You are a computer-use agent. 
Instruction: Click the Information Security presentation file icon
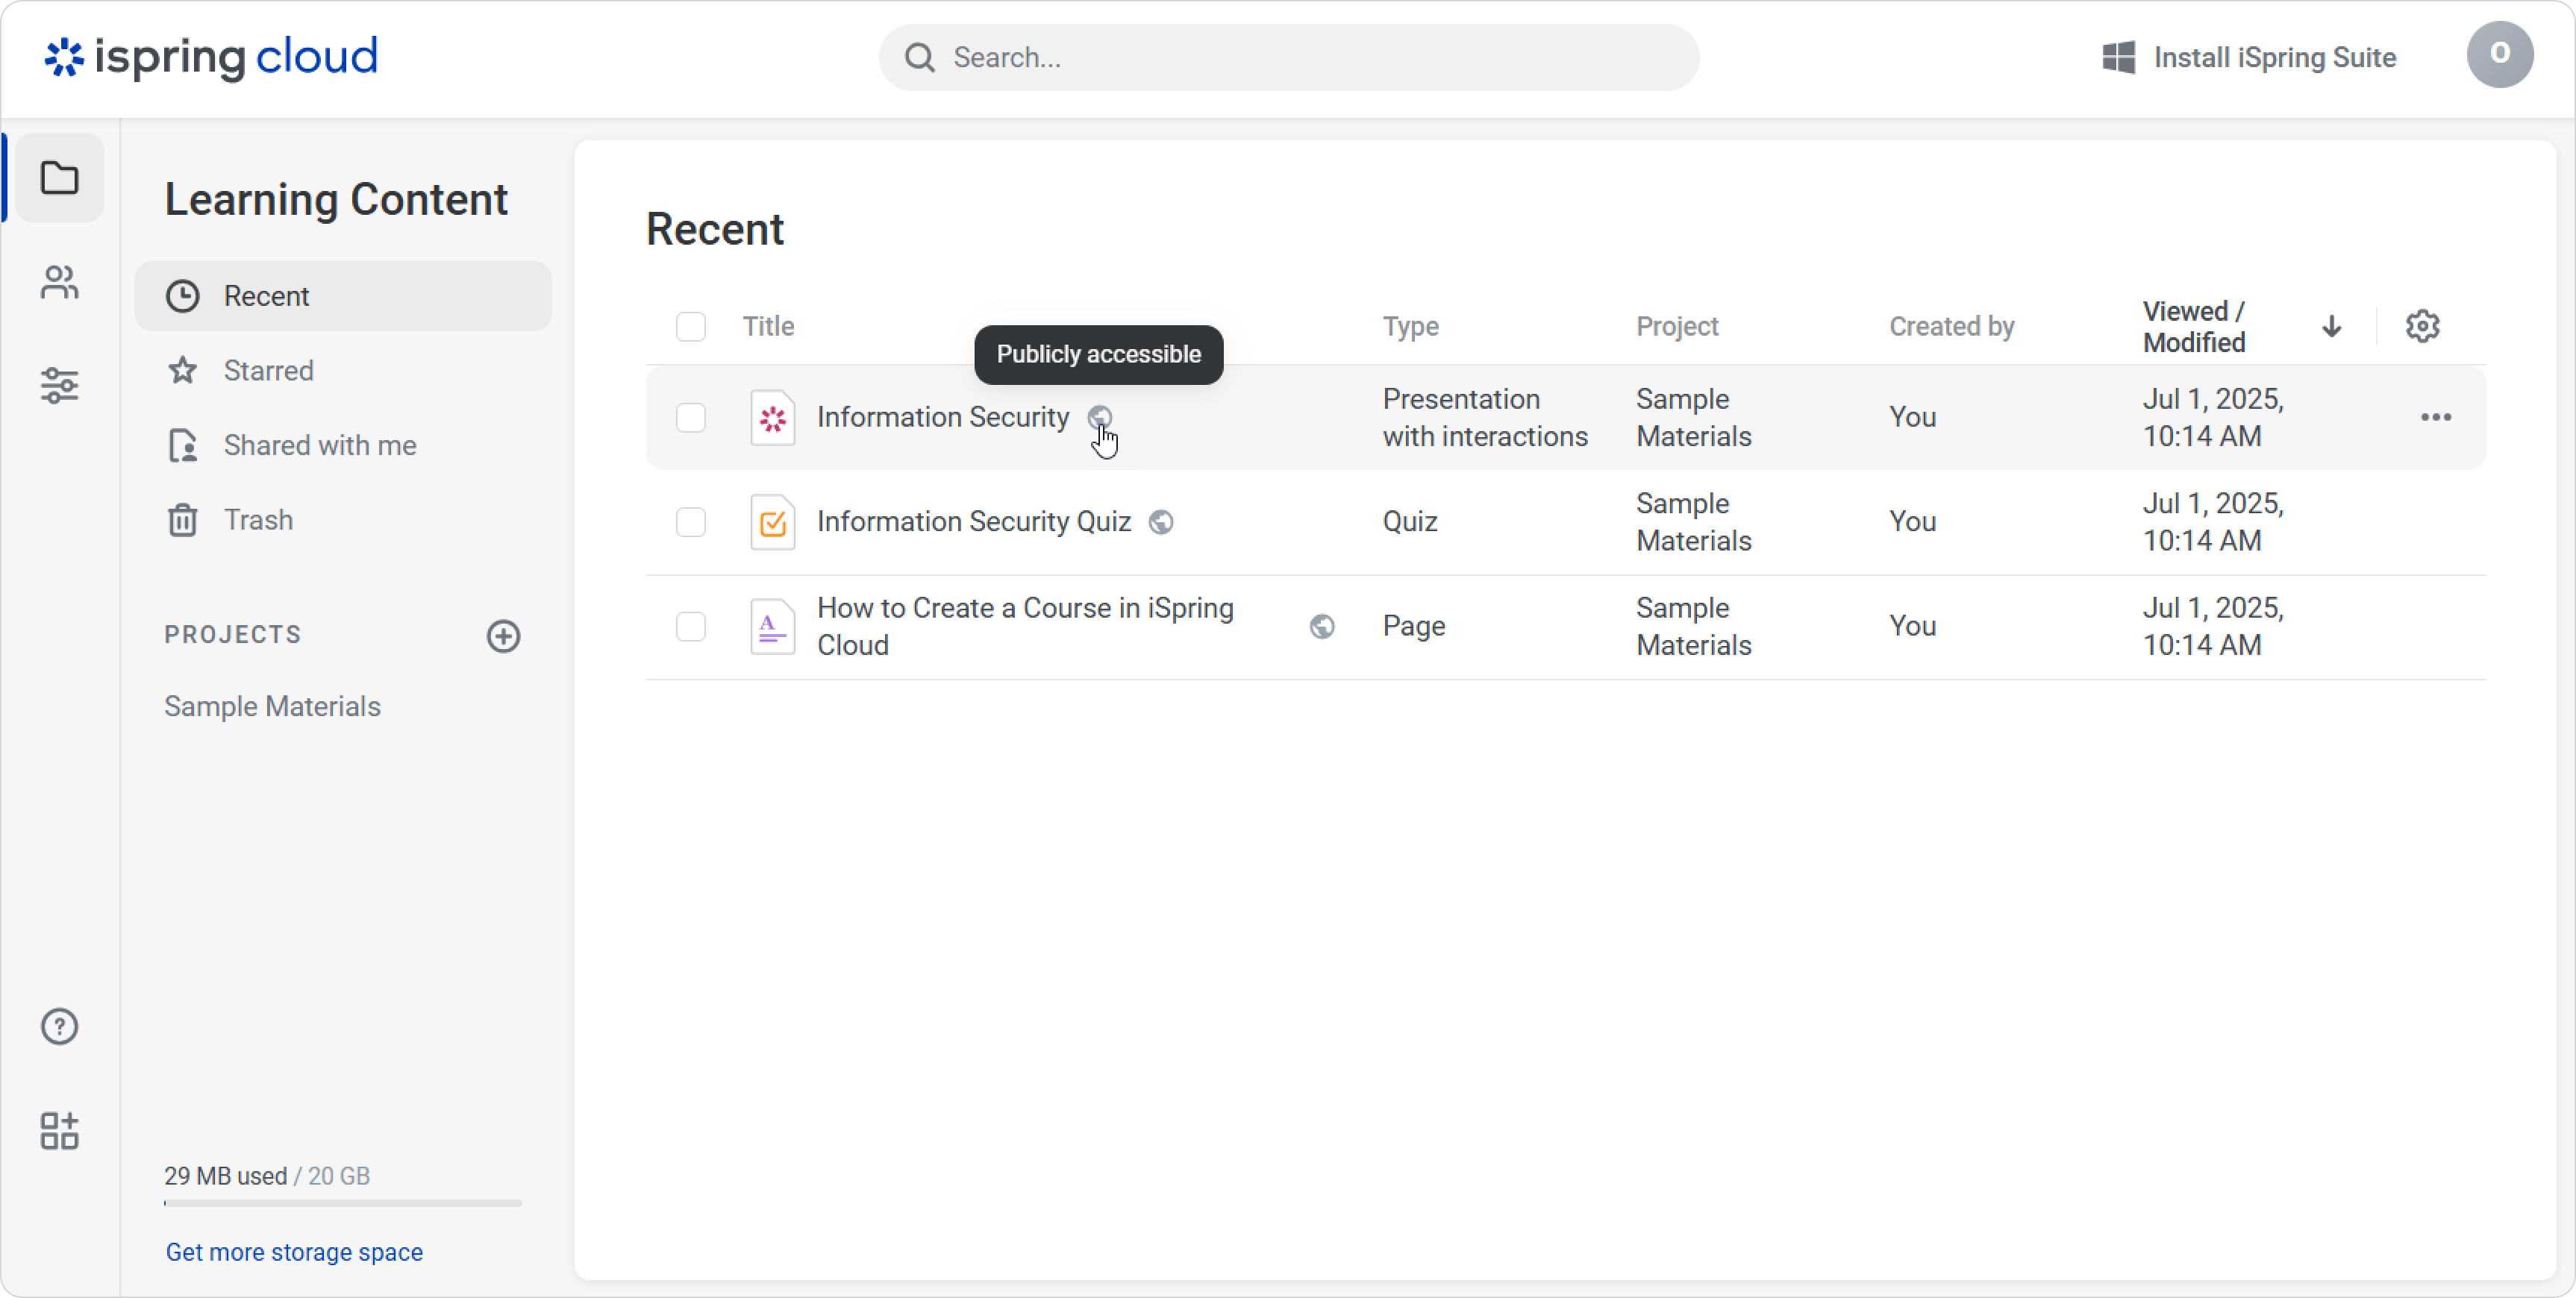[x=772, y=417]
